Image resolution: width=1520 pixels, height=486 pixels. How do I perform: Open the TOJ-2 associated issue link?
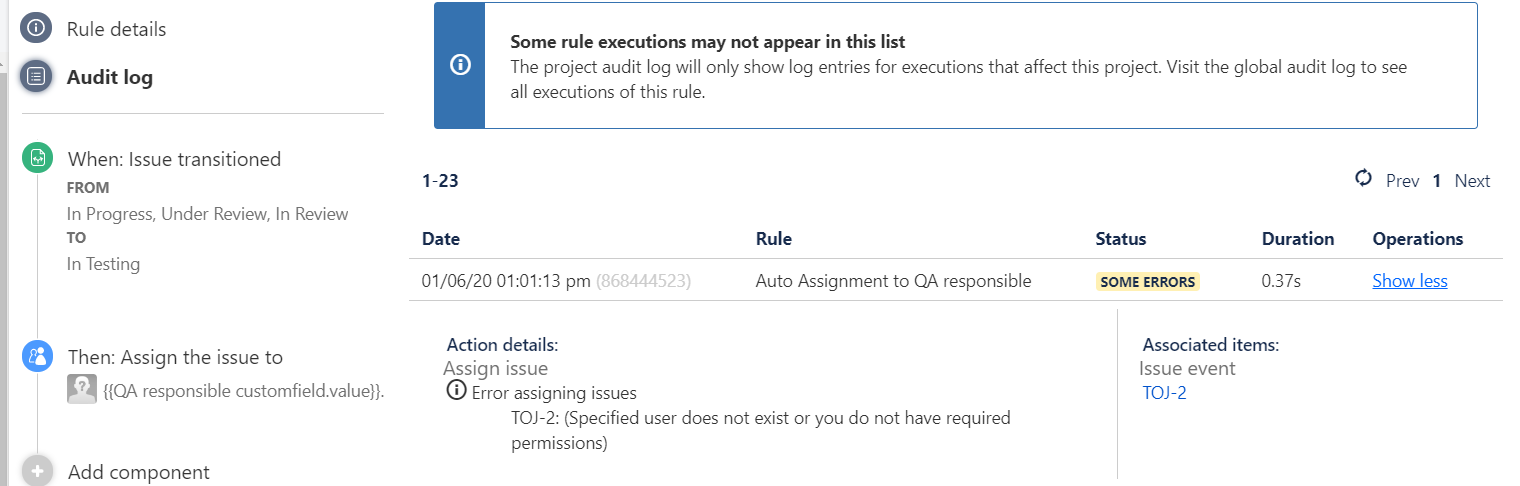click(x=1165, y=394)
